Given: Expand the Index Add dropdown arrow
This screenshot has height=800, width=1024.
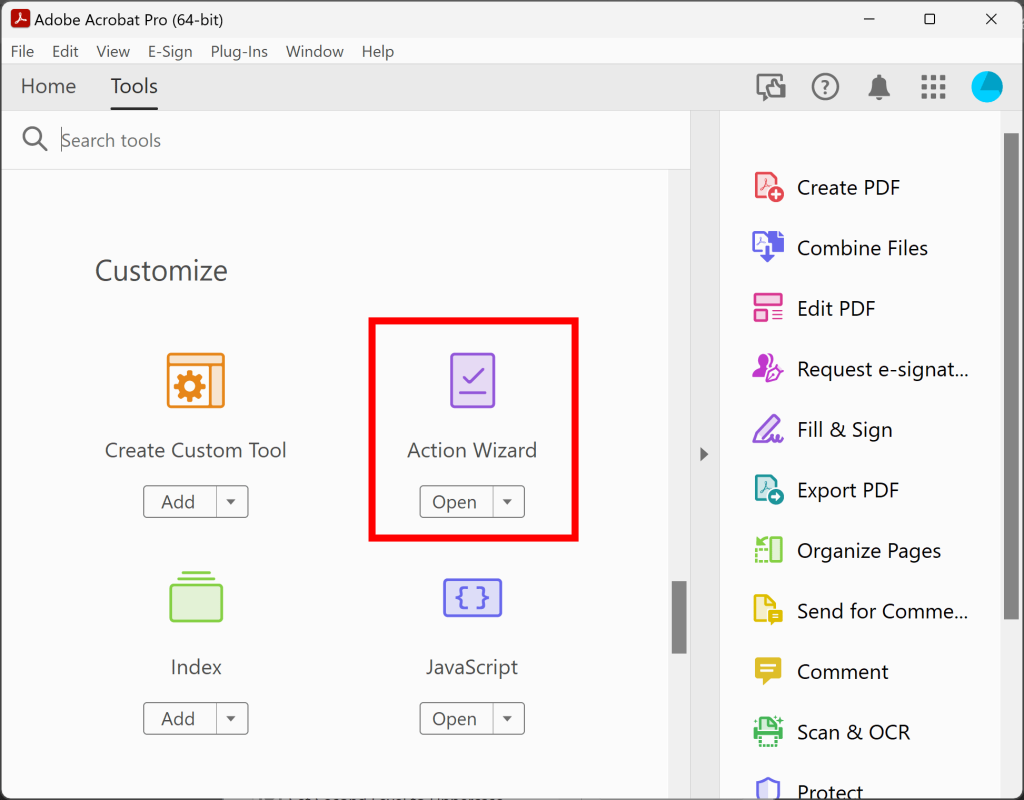Looking at the screenshot, I should click(231, 718).
